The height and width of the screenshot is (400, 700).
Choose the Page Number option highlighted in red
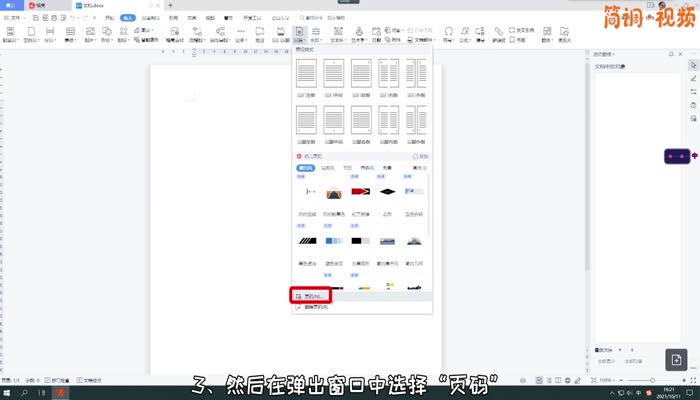point(310,296)
